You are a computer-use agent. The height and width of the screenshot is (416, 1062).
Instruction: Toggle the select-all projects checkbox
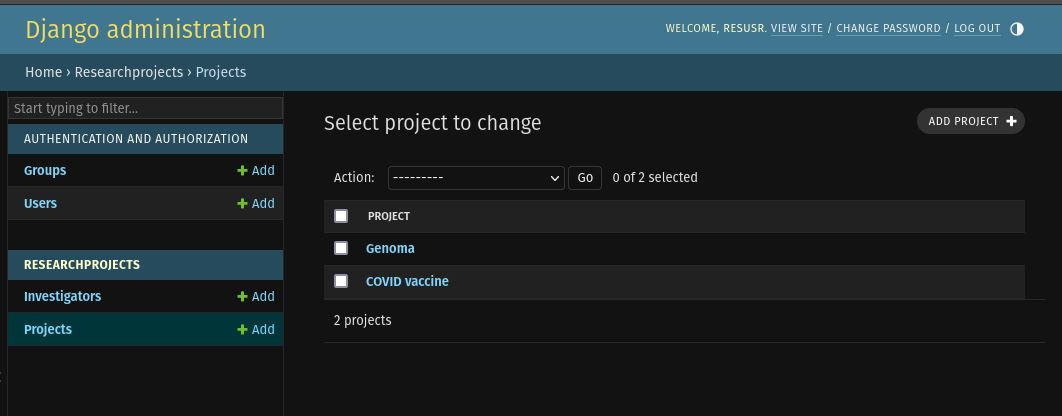tap(341, 215)
